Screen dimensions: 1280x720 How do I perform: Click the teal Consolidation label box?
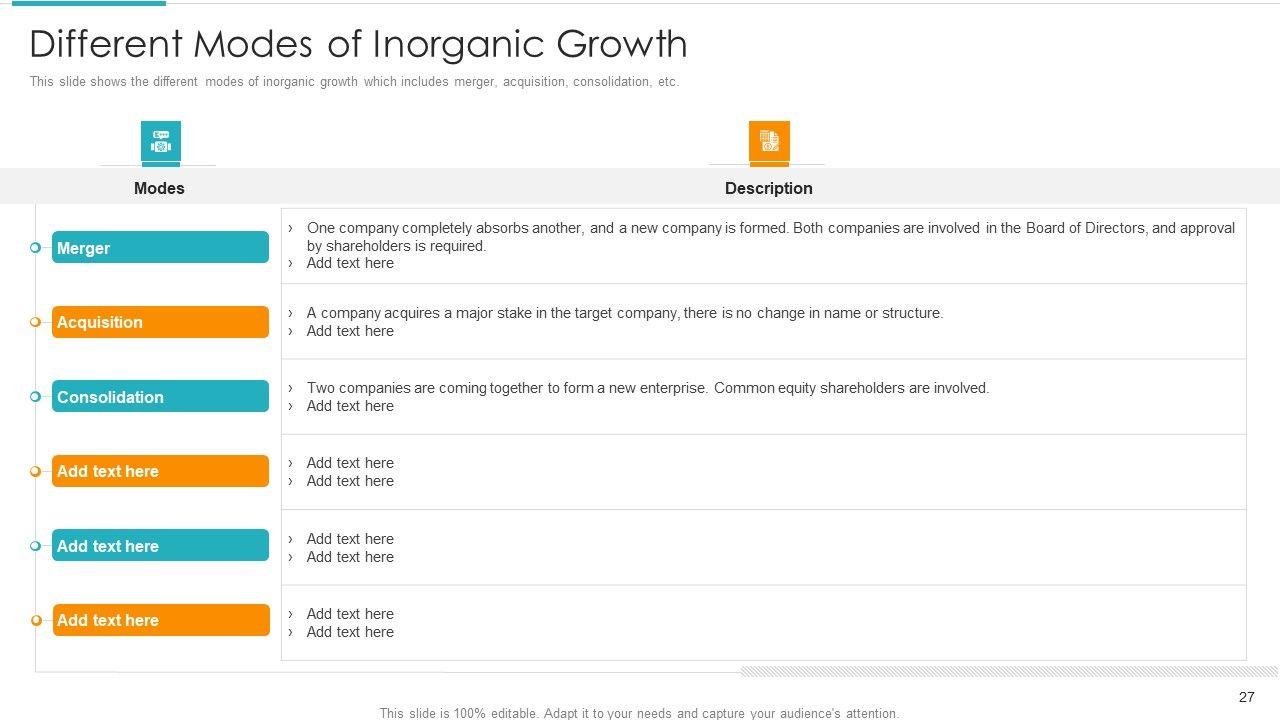[160, 396]
